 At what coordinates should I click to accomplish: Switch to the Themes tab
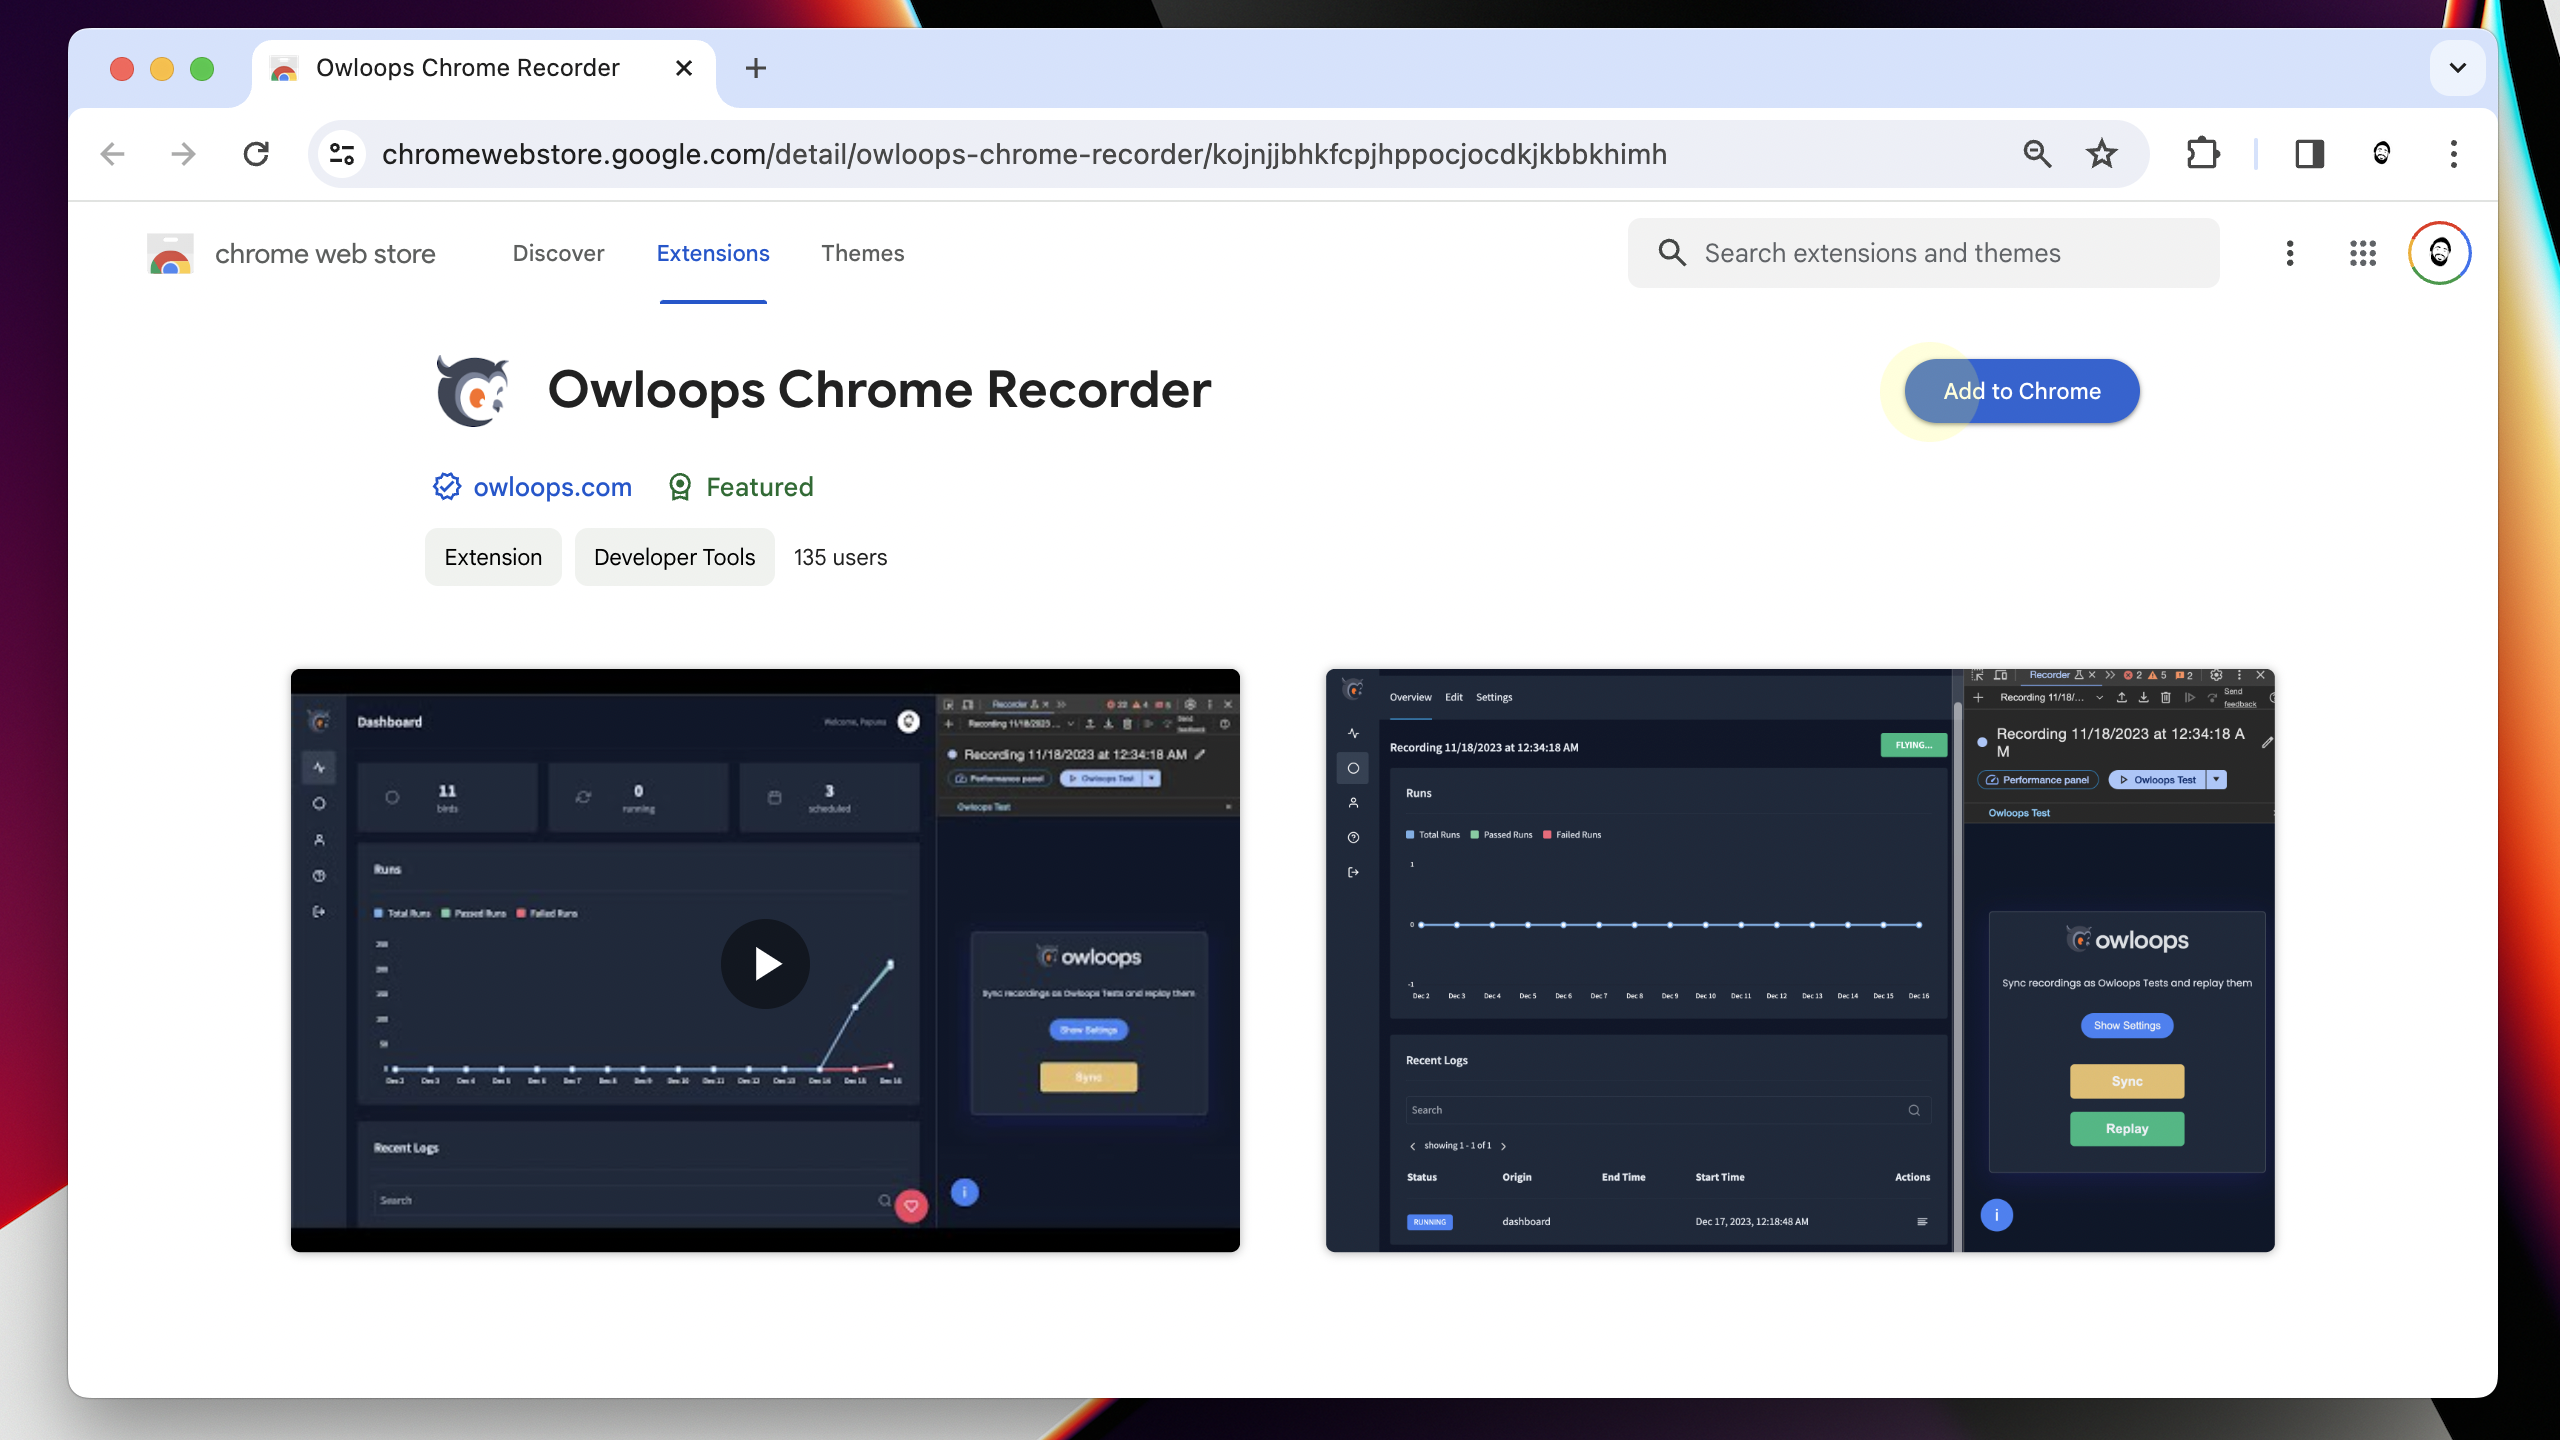(x=862, y=254)
